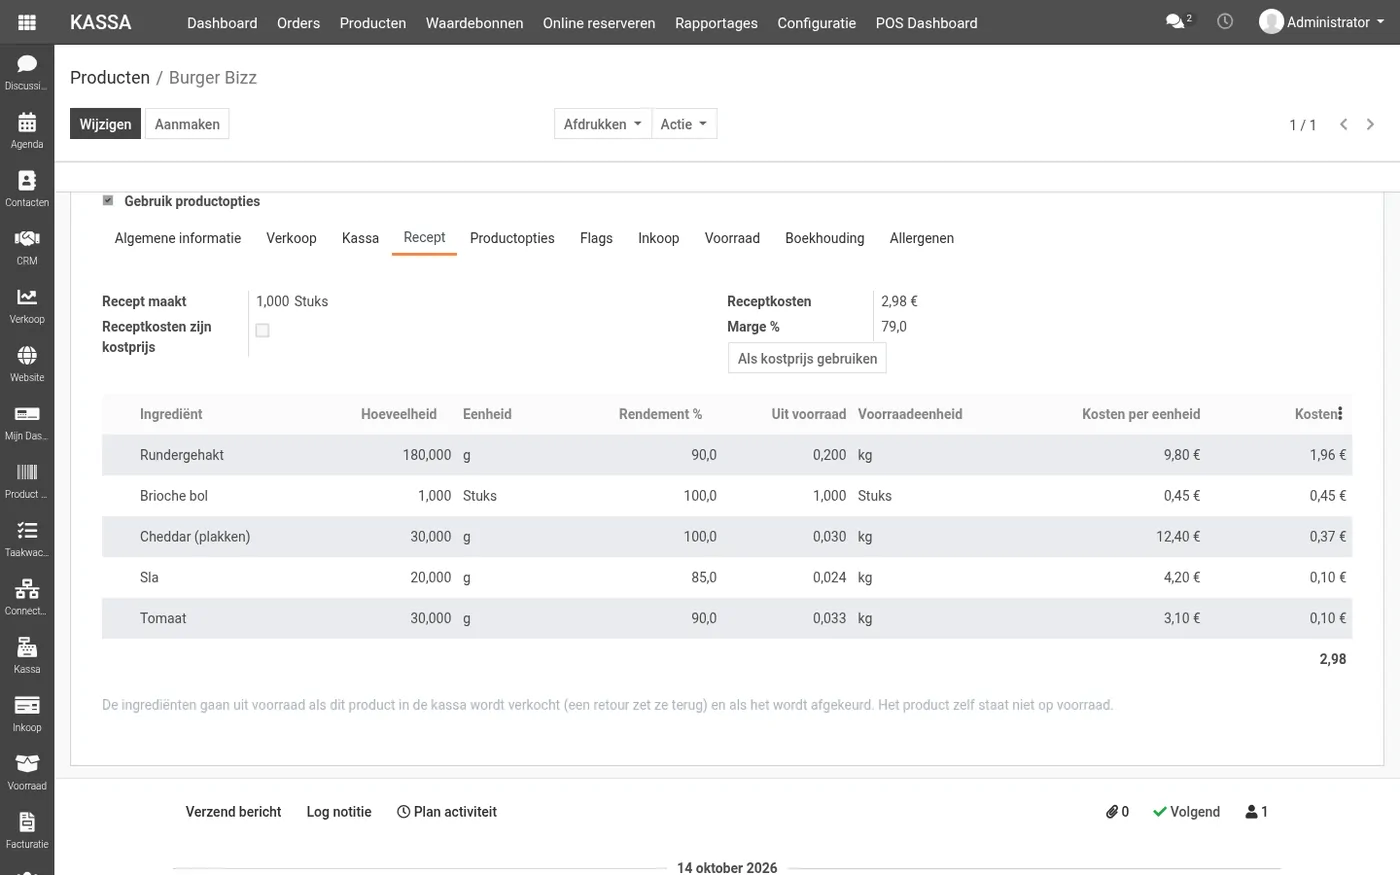
Task: Switch to the Productopties tab
Action: pos(512,238)
